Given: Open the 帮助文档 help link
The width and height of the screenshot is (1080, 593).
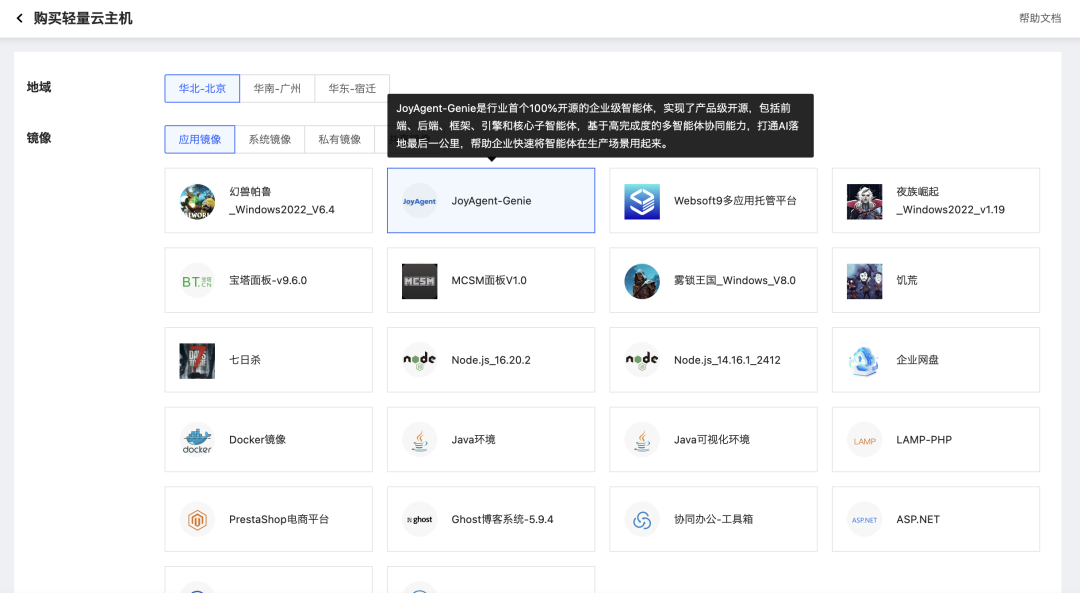Looking at the screenshot, I should (1040, 19).
